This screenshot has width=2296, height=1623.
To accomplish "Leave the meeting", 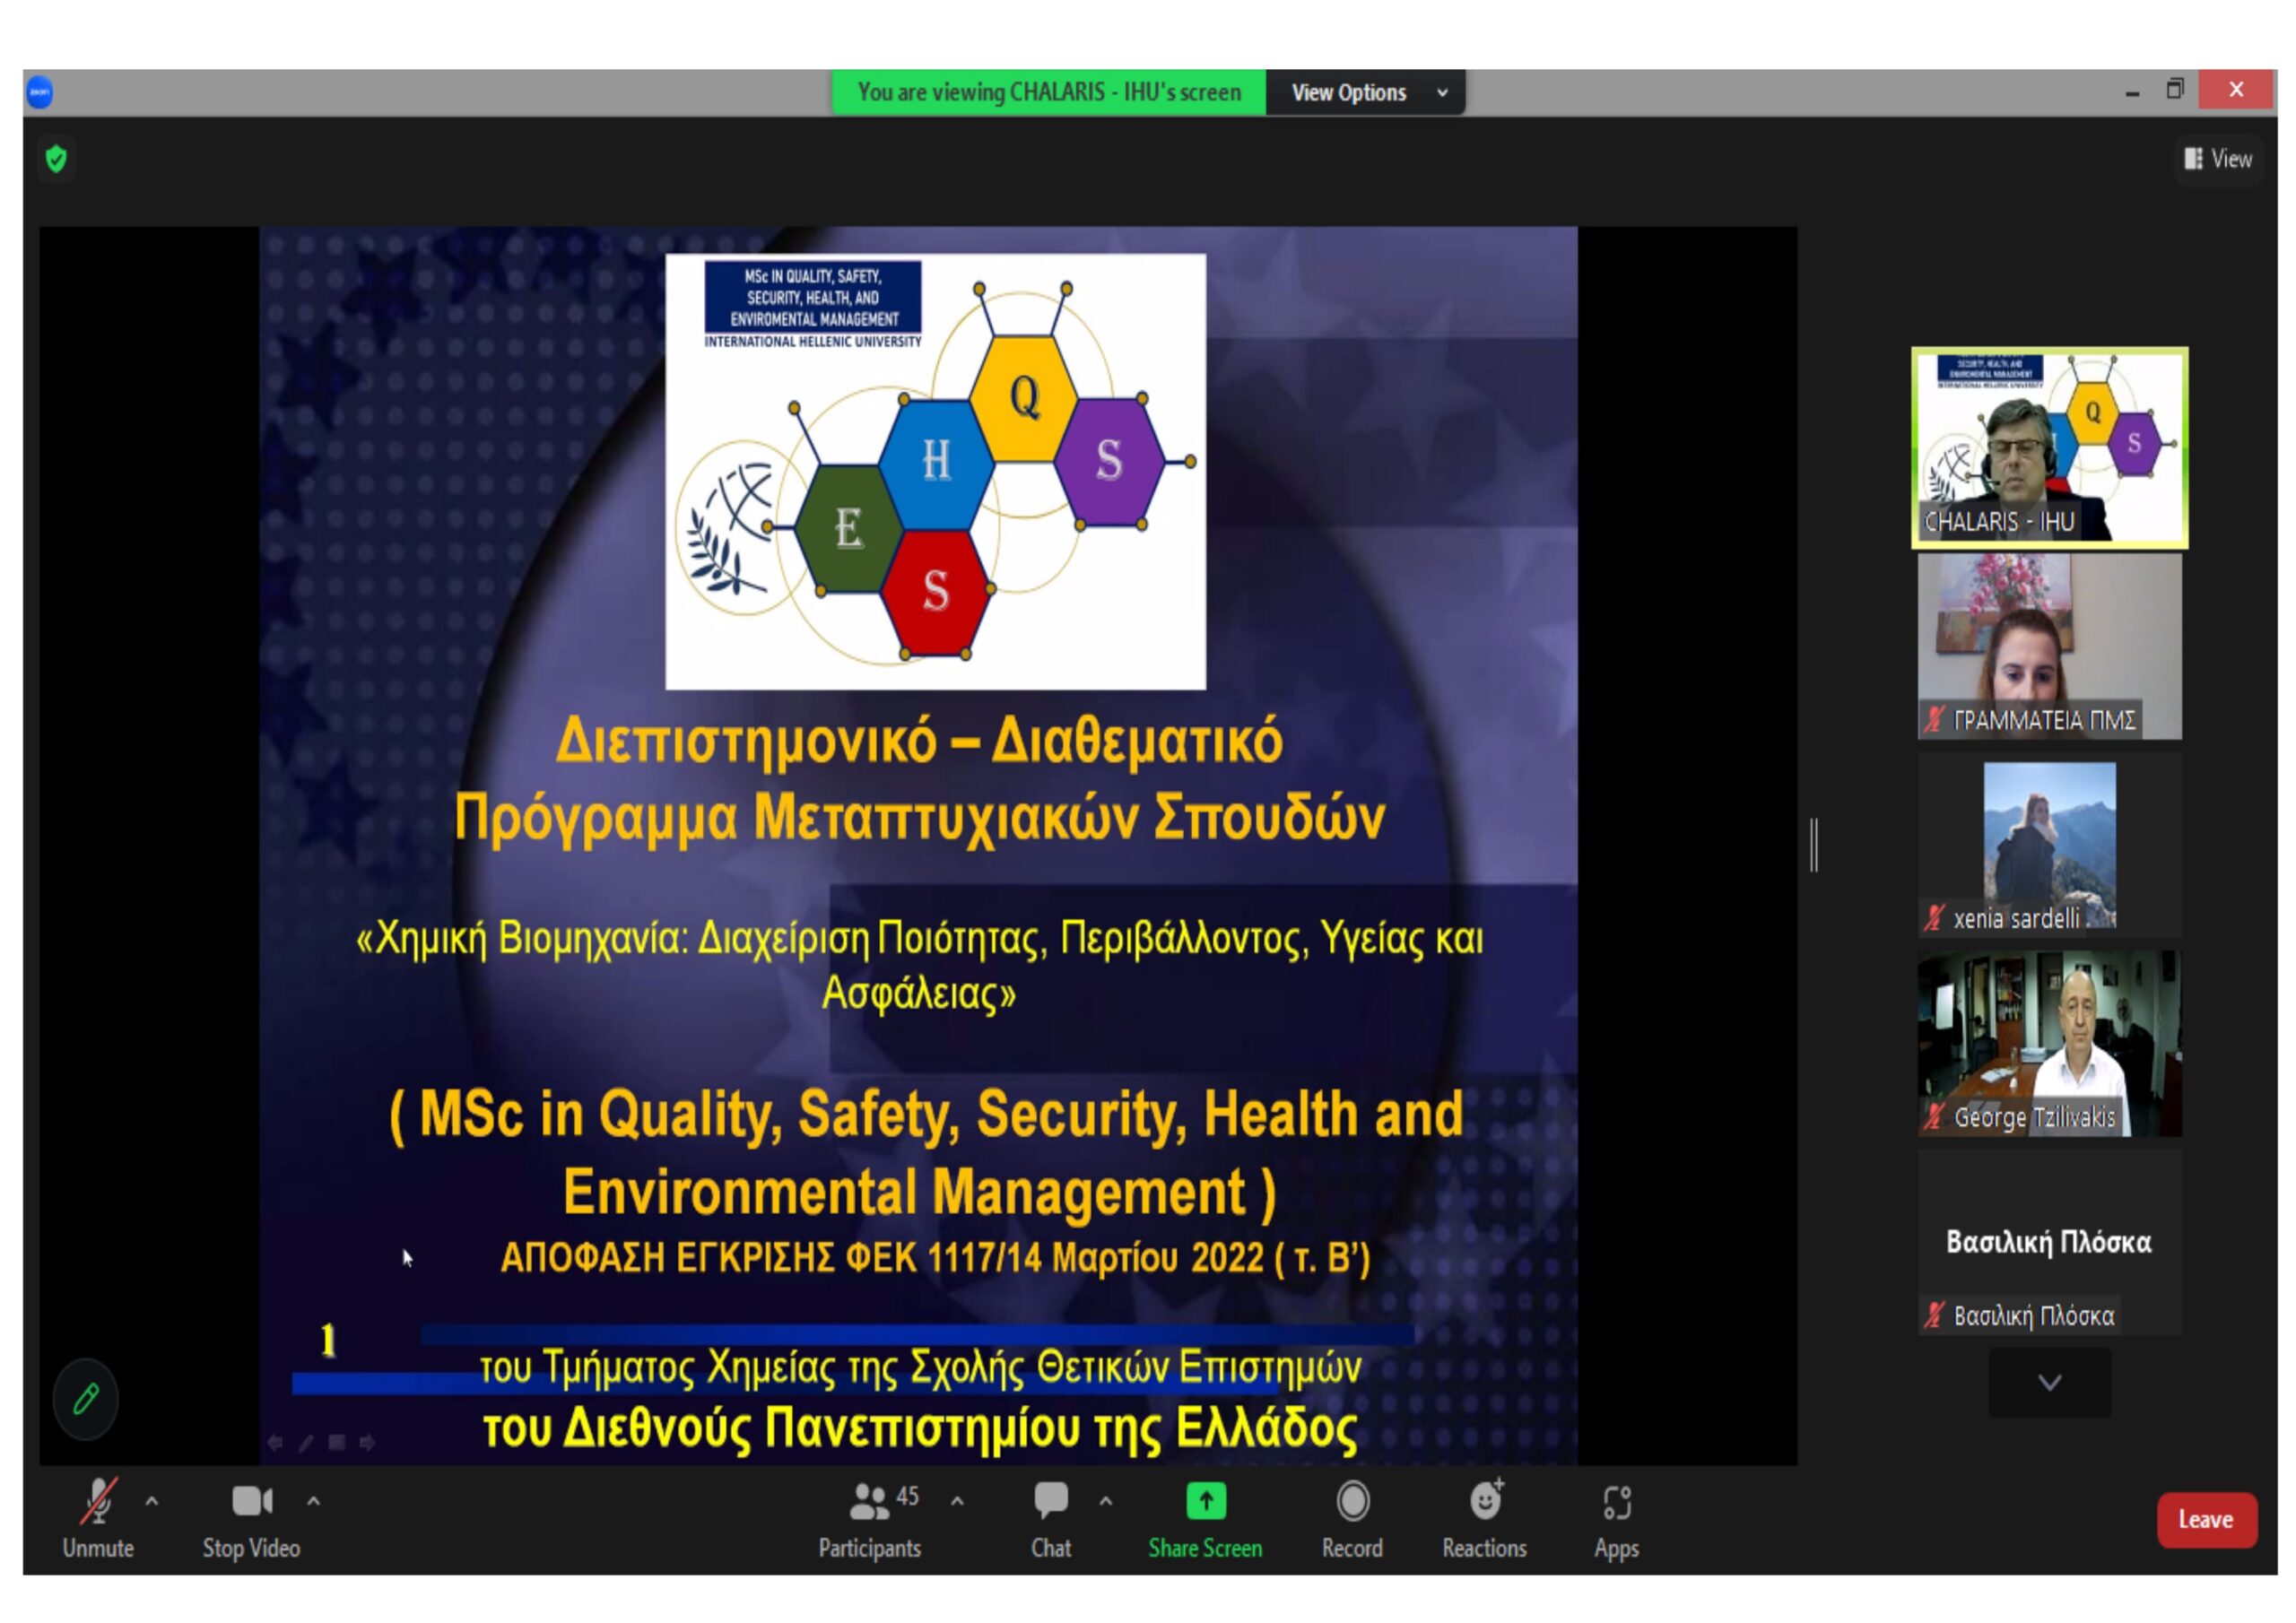I will coord(2206,1520).
